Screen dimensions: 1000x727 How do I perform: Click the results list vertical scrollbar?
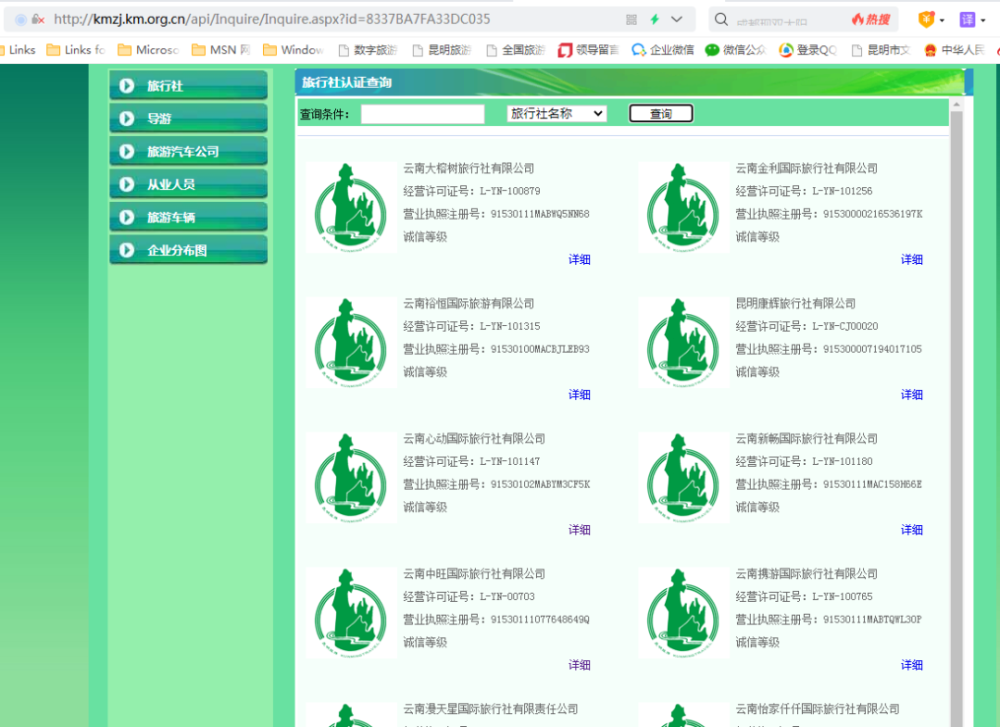[956, 413]
